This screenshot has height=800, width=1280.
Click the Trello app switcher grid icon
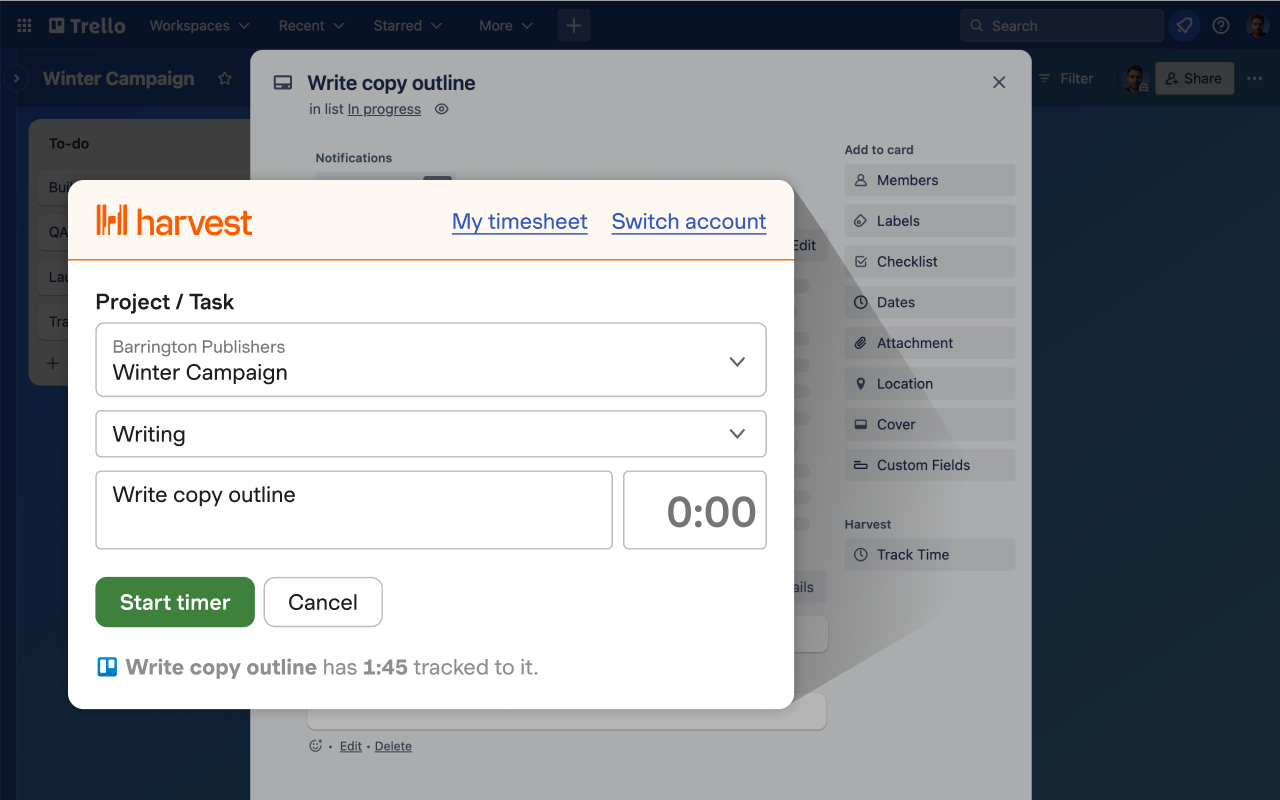(x=24, y=26)
